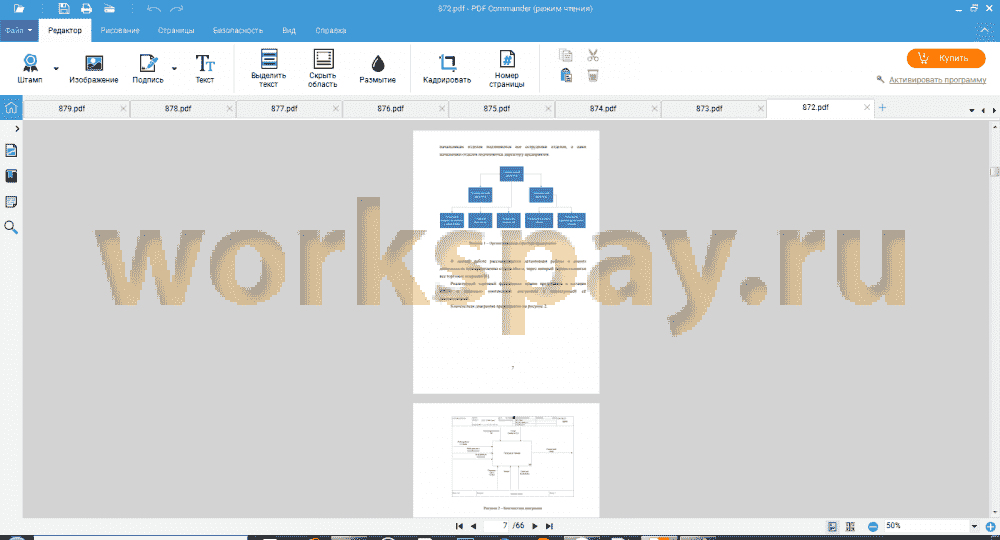Expand the left sidebar with chevron
The image size is (1000, 540).
coord(17,129)
